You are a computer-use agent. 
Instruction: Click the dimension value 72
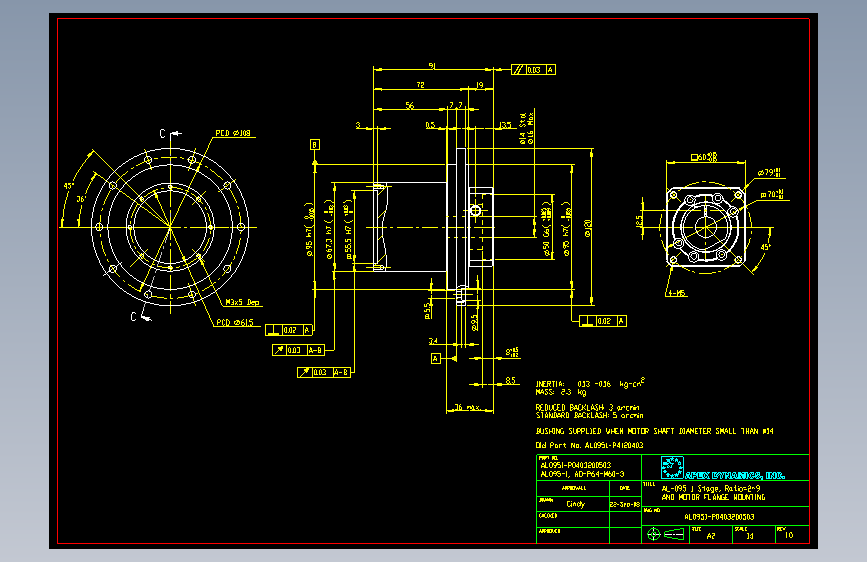(421, 85)
